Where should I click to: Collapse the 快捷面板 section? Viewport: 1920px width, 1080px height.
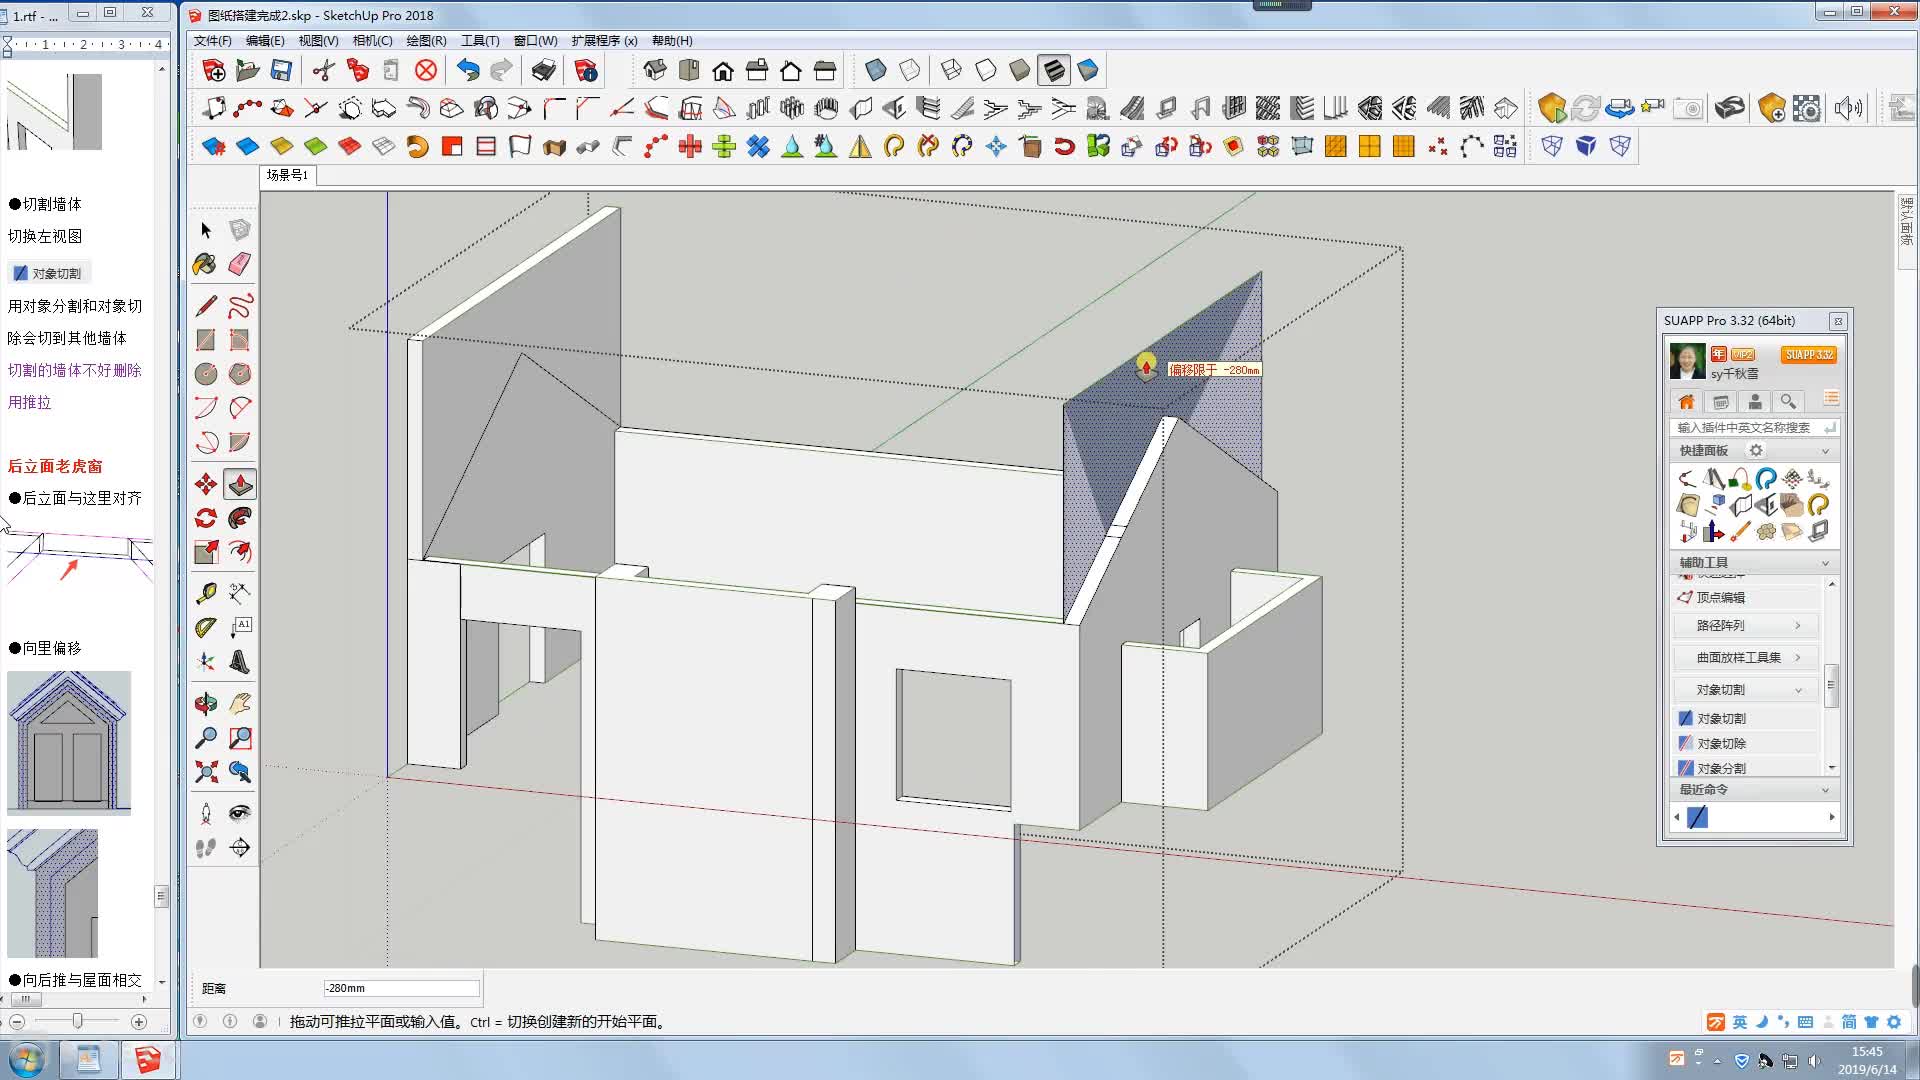tap(1825, 451)
